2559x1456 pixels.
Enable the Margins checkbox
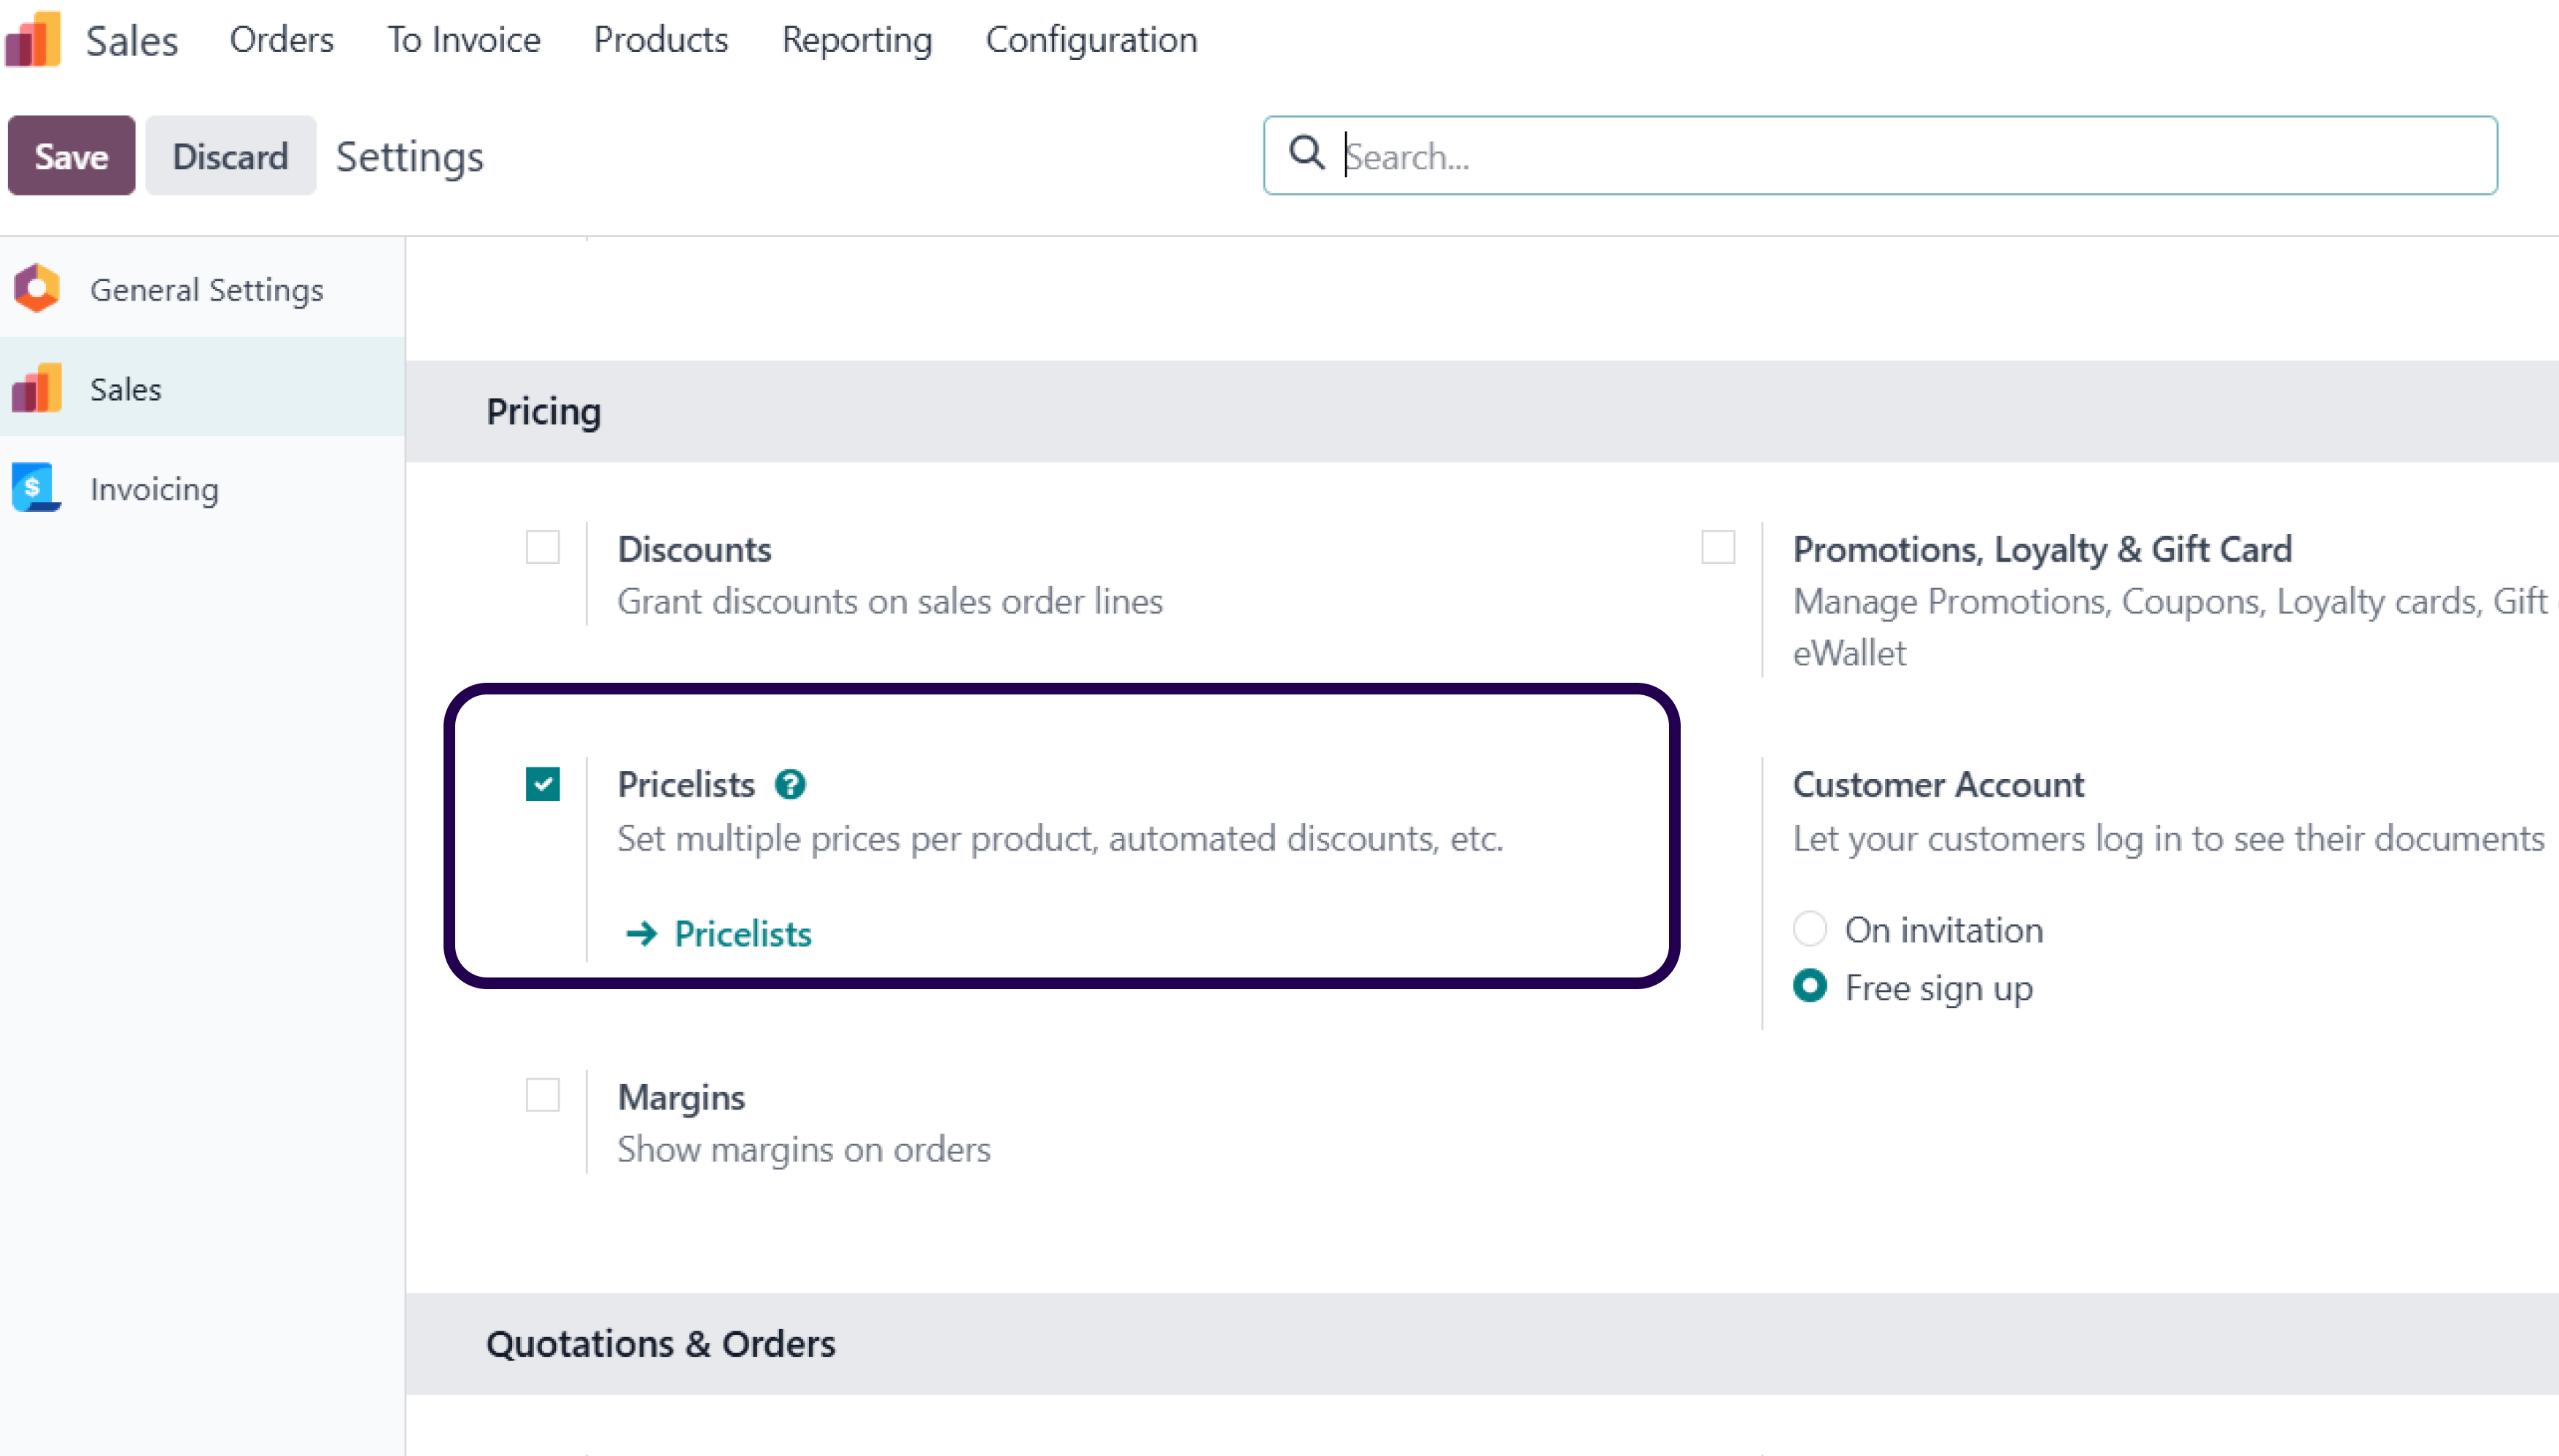coord(543,1095)
